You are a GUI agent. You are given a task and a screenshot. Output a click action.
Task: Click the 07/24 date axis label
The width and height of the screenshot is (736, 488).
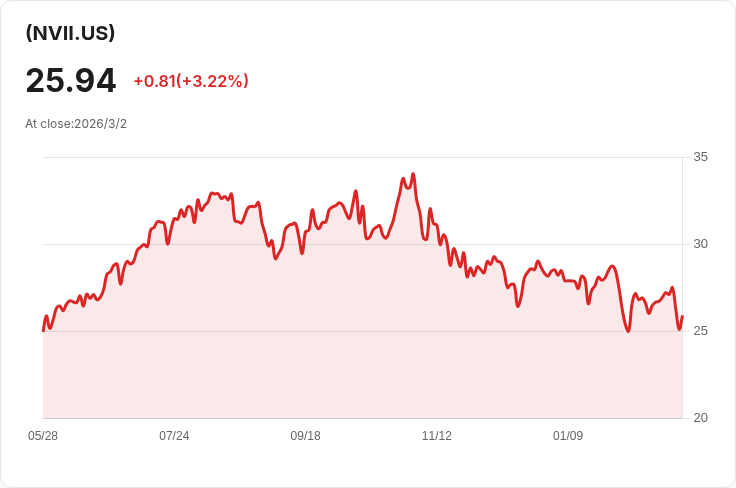click(174, 436)
